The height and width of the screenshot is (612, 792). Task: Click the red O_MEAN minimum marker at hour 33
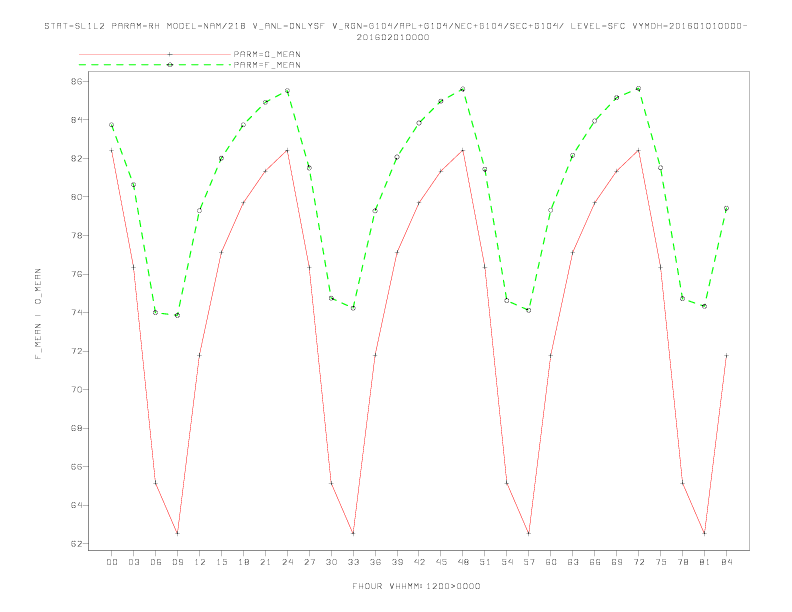click(x=353, y=533)
